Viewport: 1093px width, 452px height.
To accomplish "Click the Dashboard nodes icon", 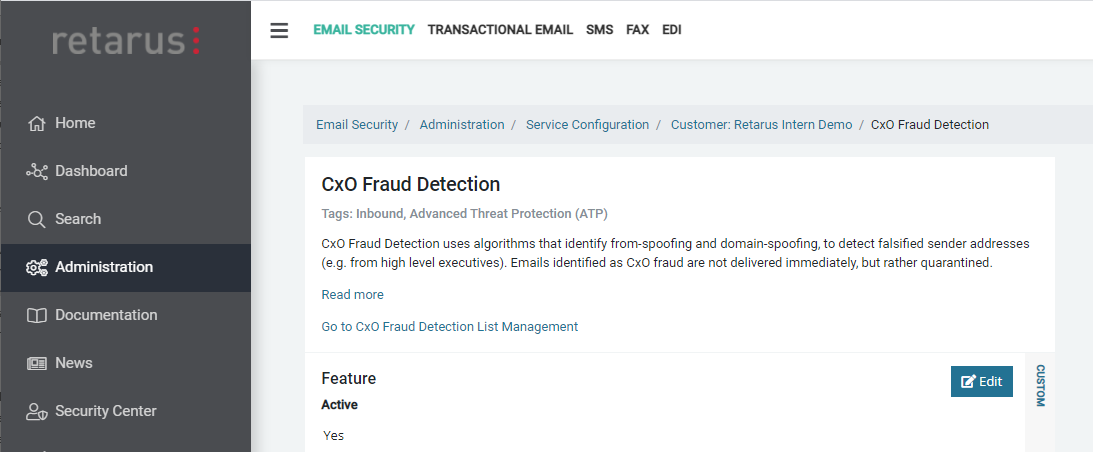I will (37, 172).
